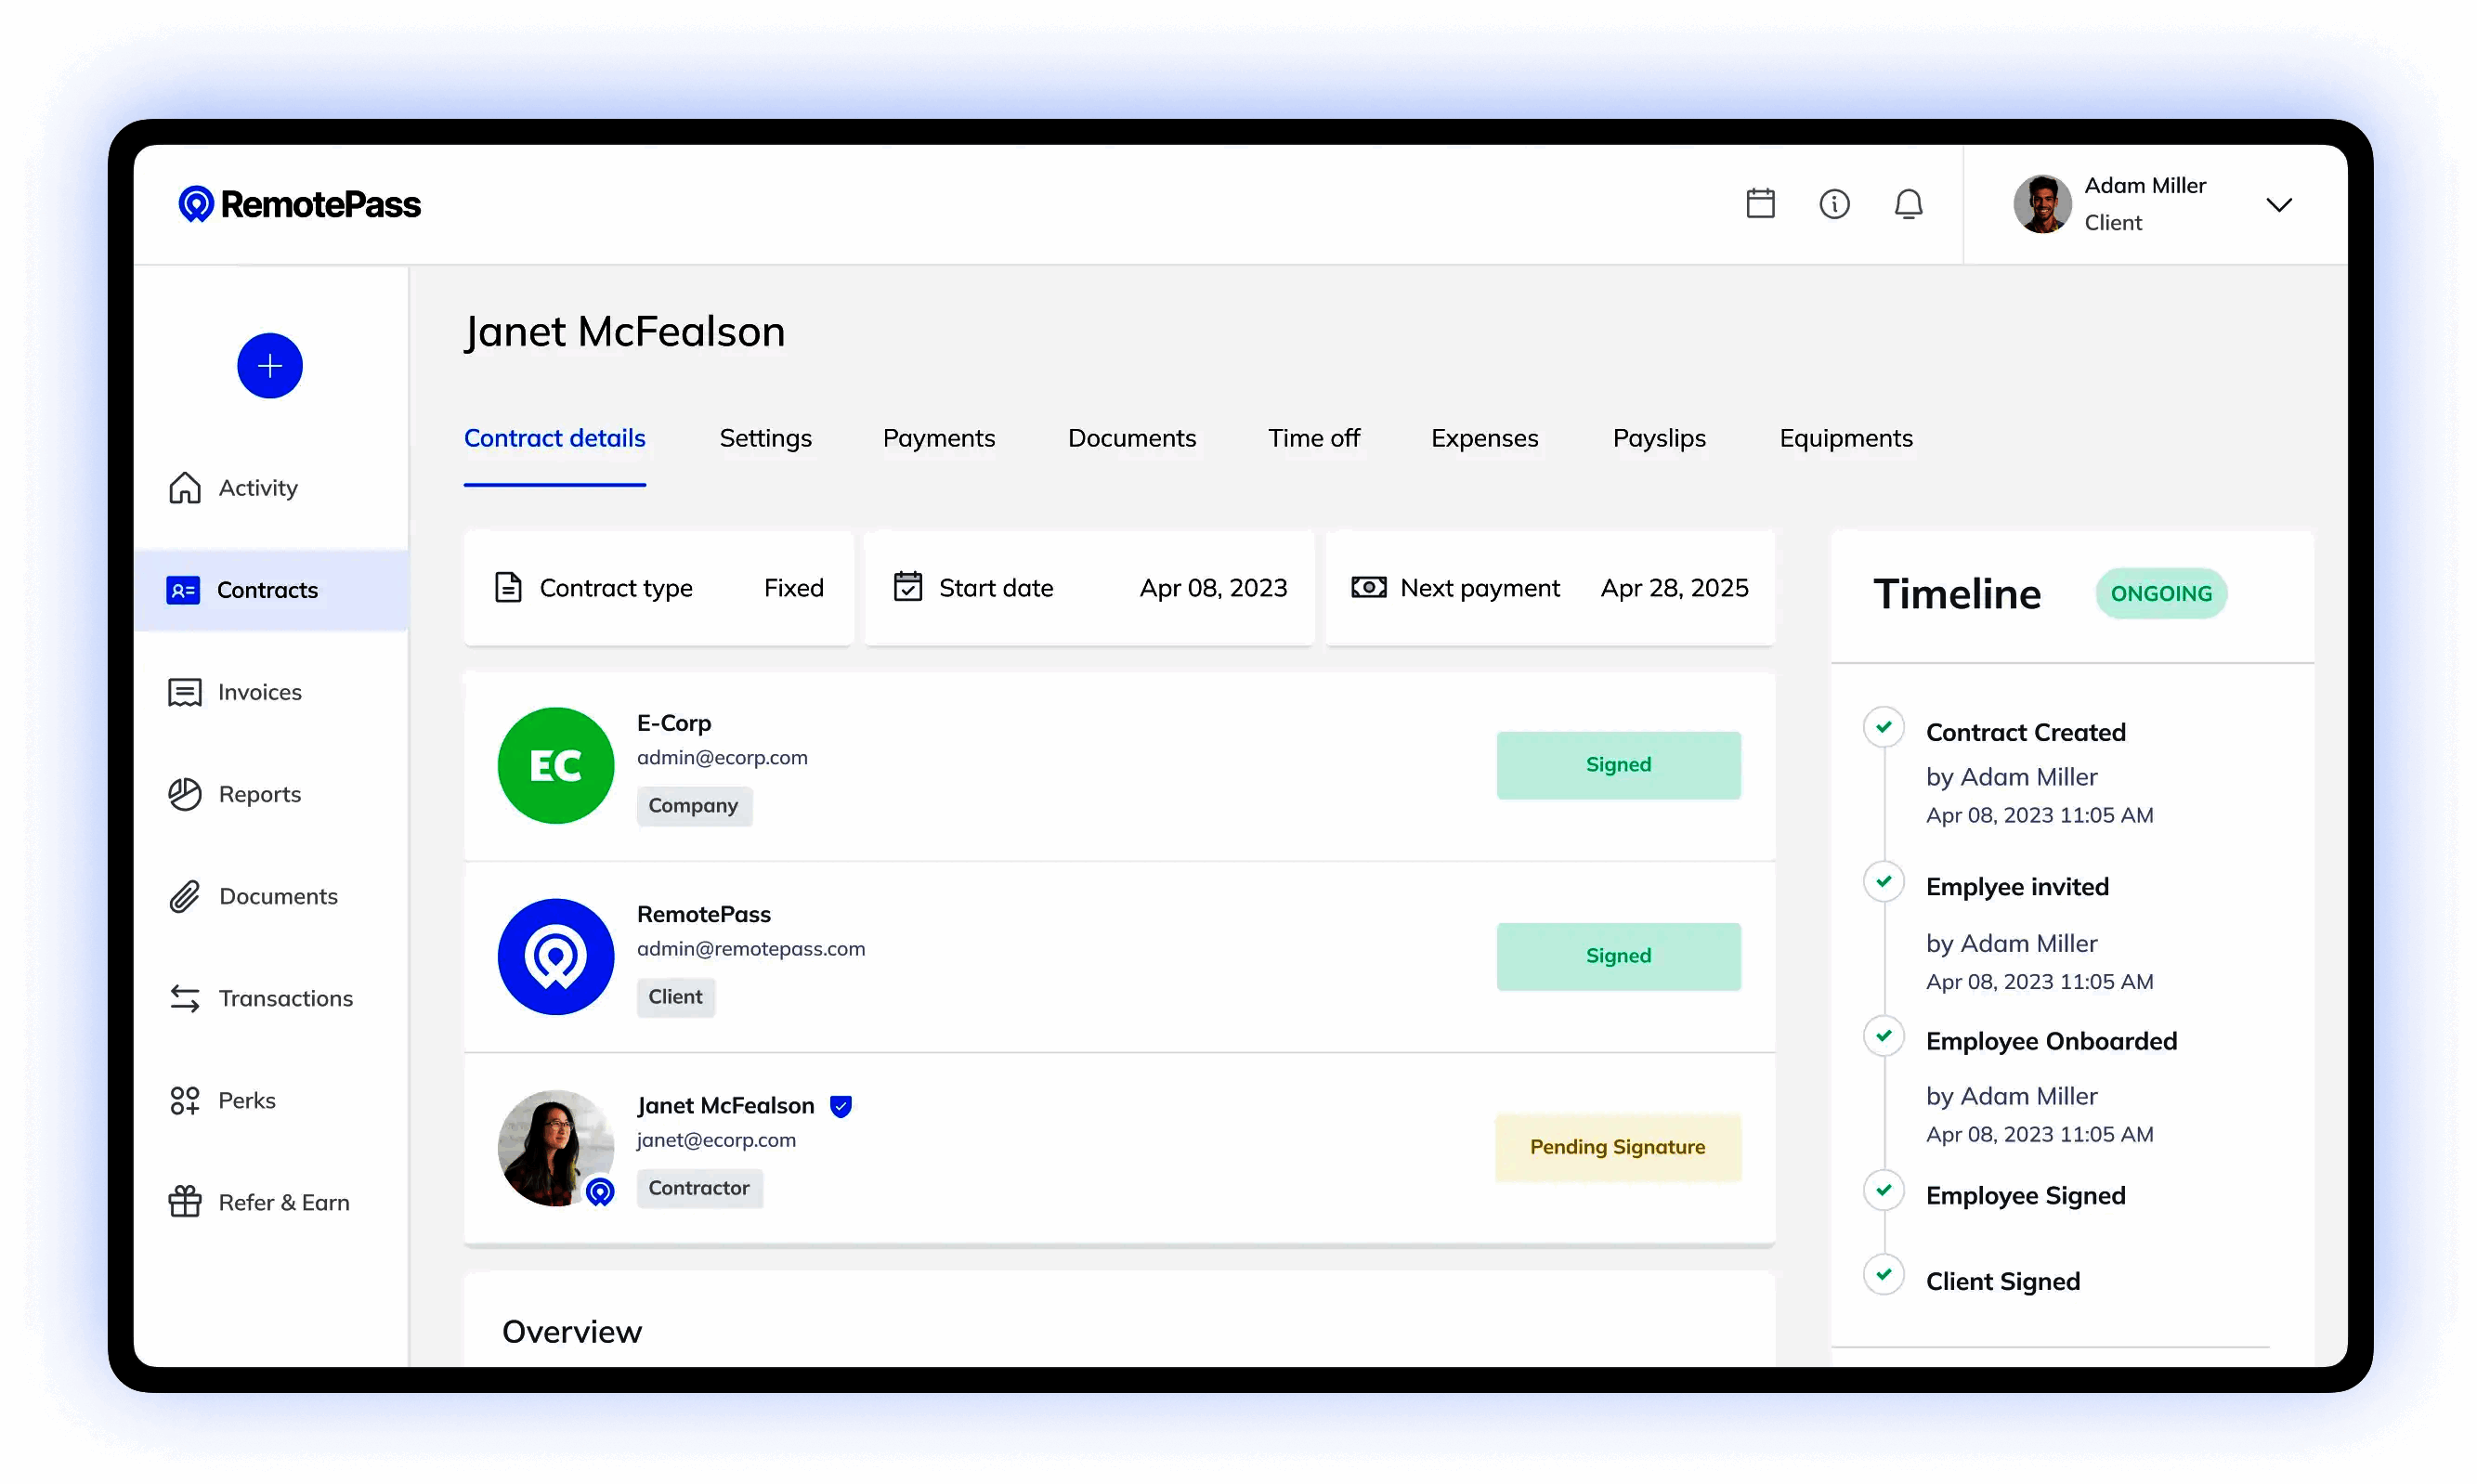Image resolution: width=2477 pixels, height=1484 pixels.
Task: Click the Employee Onboarded timeline checkmark
Action: click(1884, 1035)
